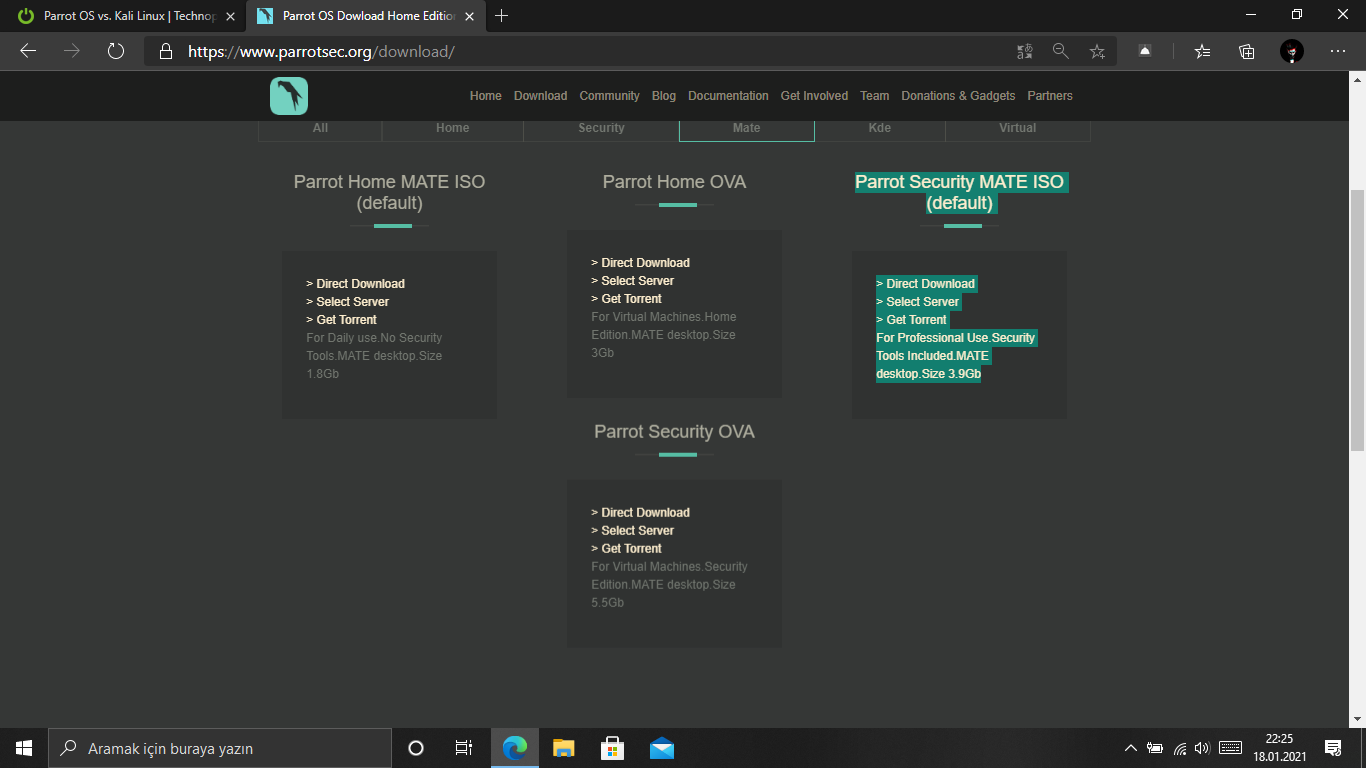Viewport: 1366px width, 768px height.
Task: Click Select Server for Parrot Security MATE ISO
Action: point(918,302)
